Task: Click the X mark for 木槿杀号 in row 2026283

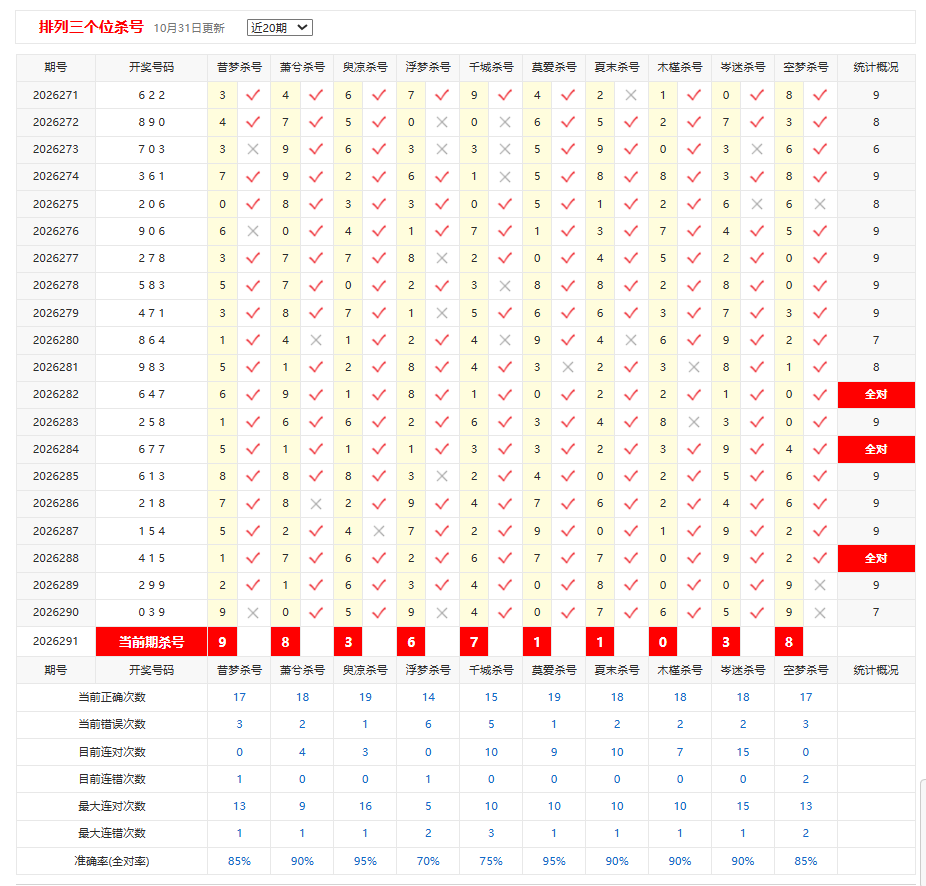Action: click(x=694, y=422)
